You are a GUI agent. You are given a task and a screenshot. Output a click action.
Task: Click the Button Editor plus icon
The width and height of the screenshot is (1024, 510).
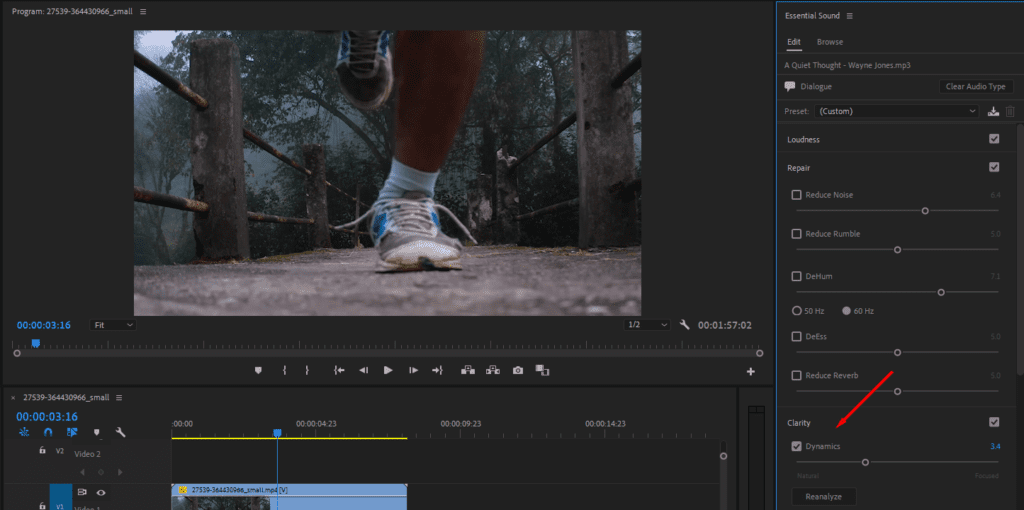(x=751, y=372)
